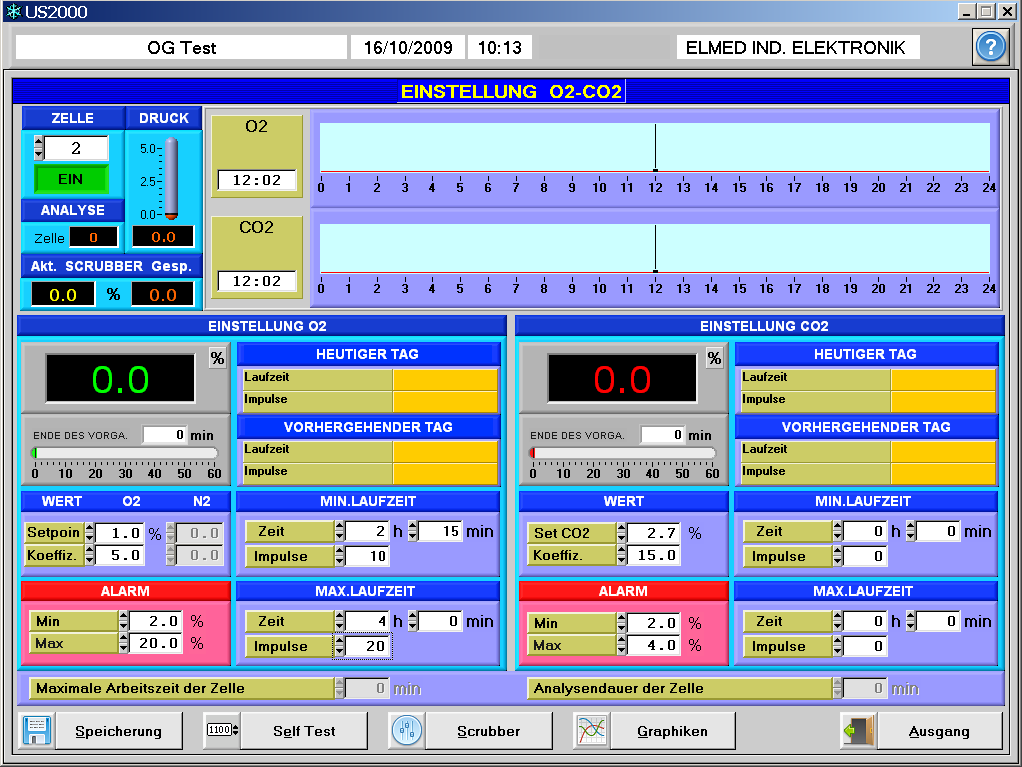
Task: Step the Set CO2 value arrows
Action: 622,533
